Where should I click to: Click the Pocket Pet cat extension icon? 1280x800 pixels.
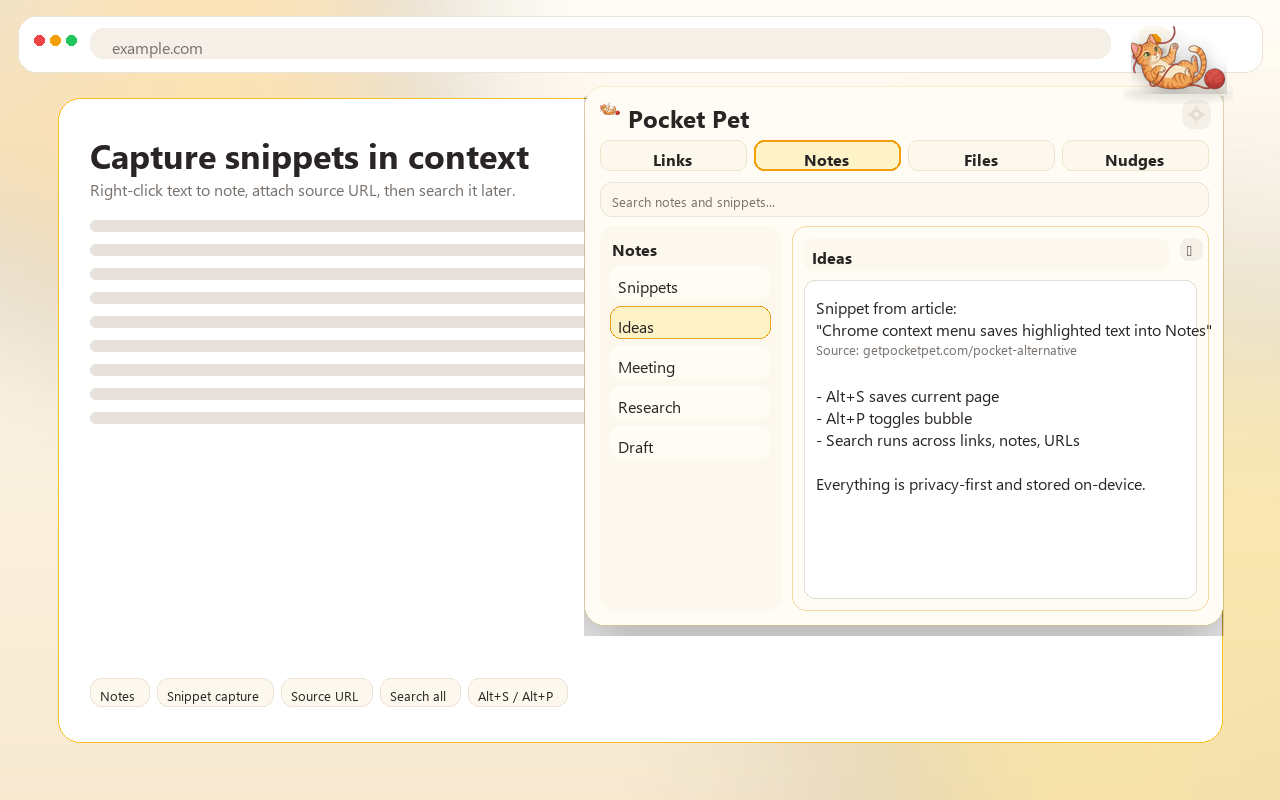(x=1178, y=60)
